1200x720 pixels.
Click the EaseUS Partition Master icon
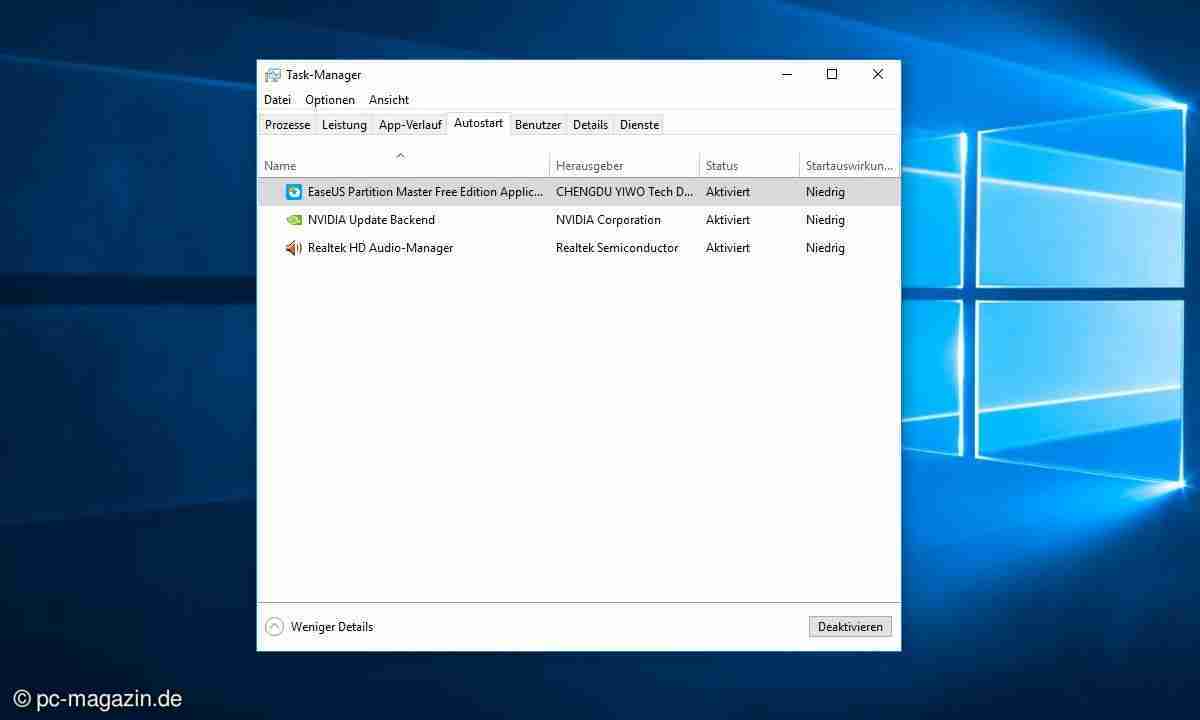294,192
